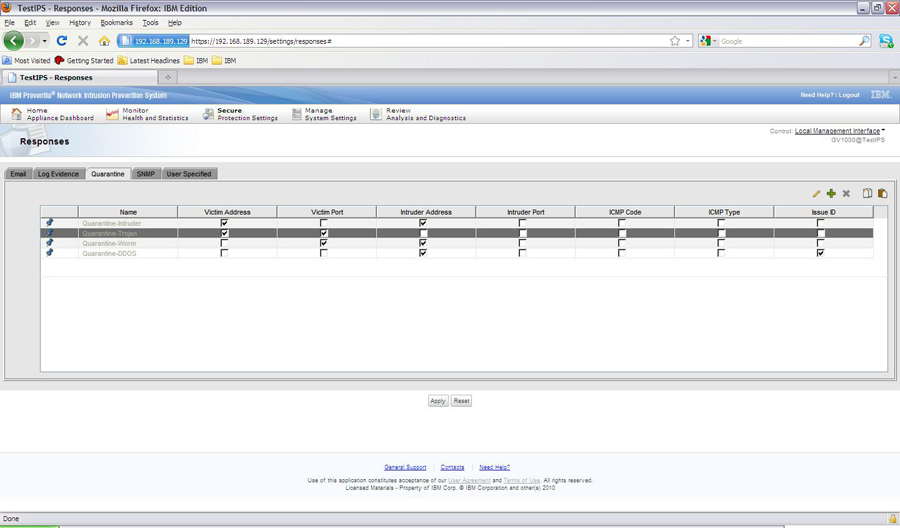This screenshot has height=528, width=900.
Task: Check Intruder Address for Quarantine-Trojan
Action: [423, 233]
